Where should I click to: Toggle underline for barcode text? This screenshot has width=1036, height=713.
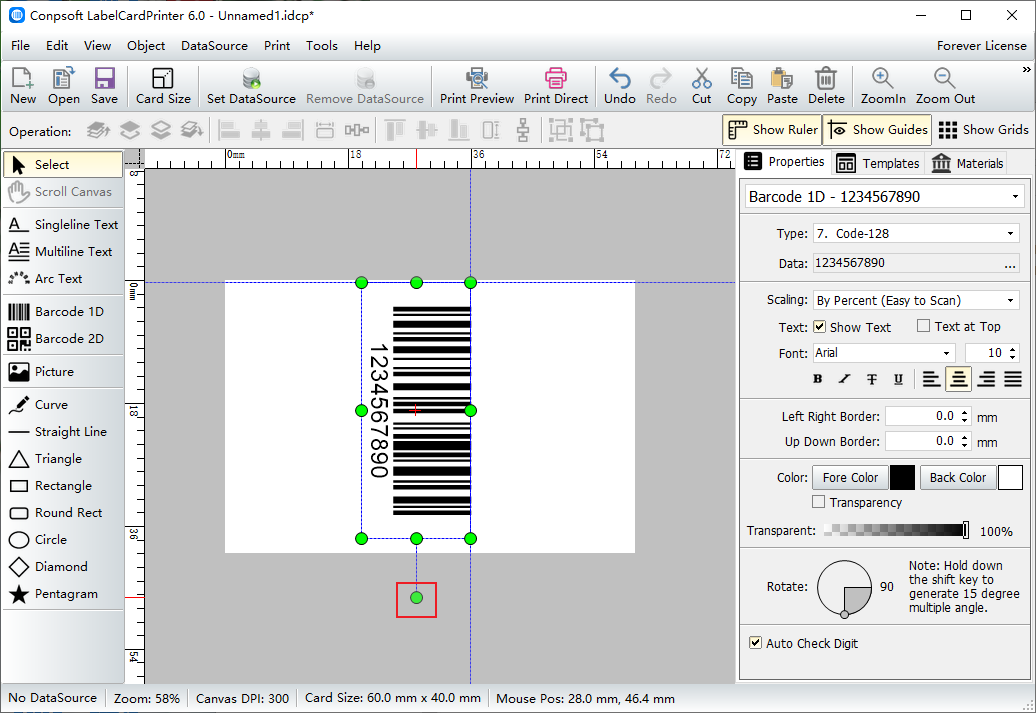pos(898,379)
